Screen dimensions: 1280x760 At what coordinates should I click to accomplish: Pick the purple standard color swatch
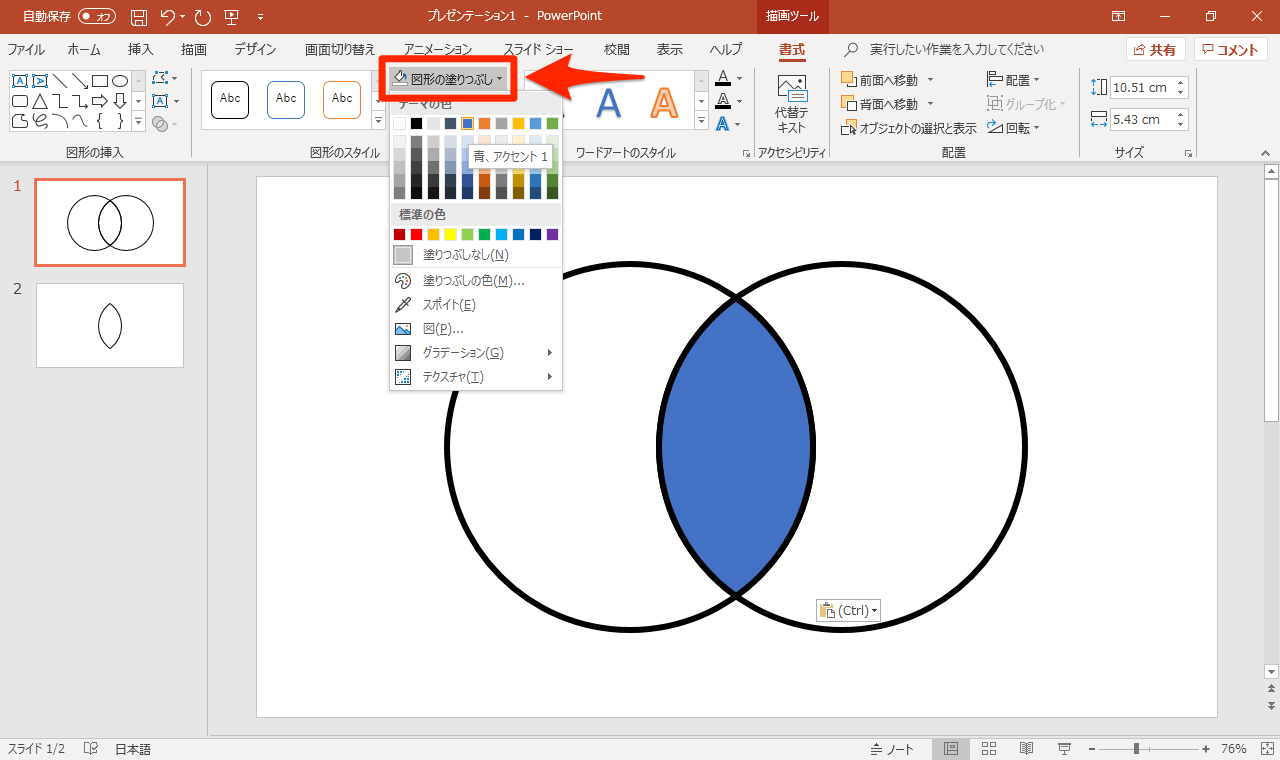(x=552, y=234)
